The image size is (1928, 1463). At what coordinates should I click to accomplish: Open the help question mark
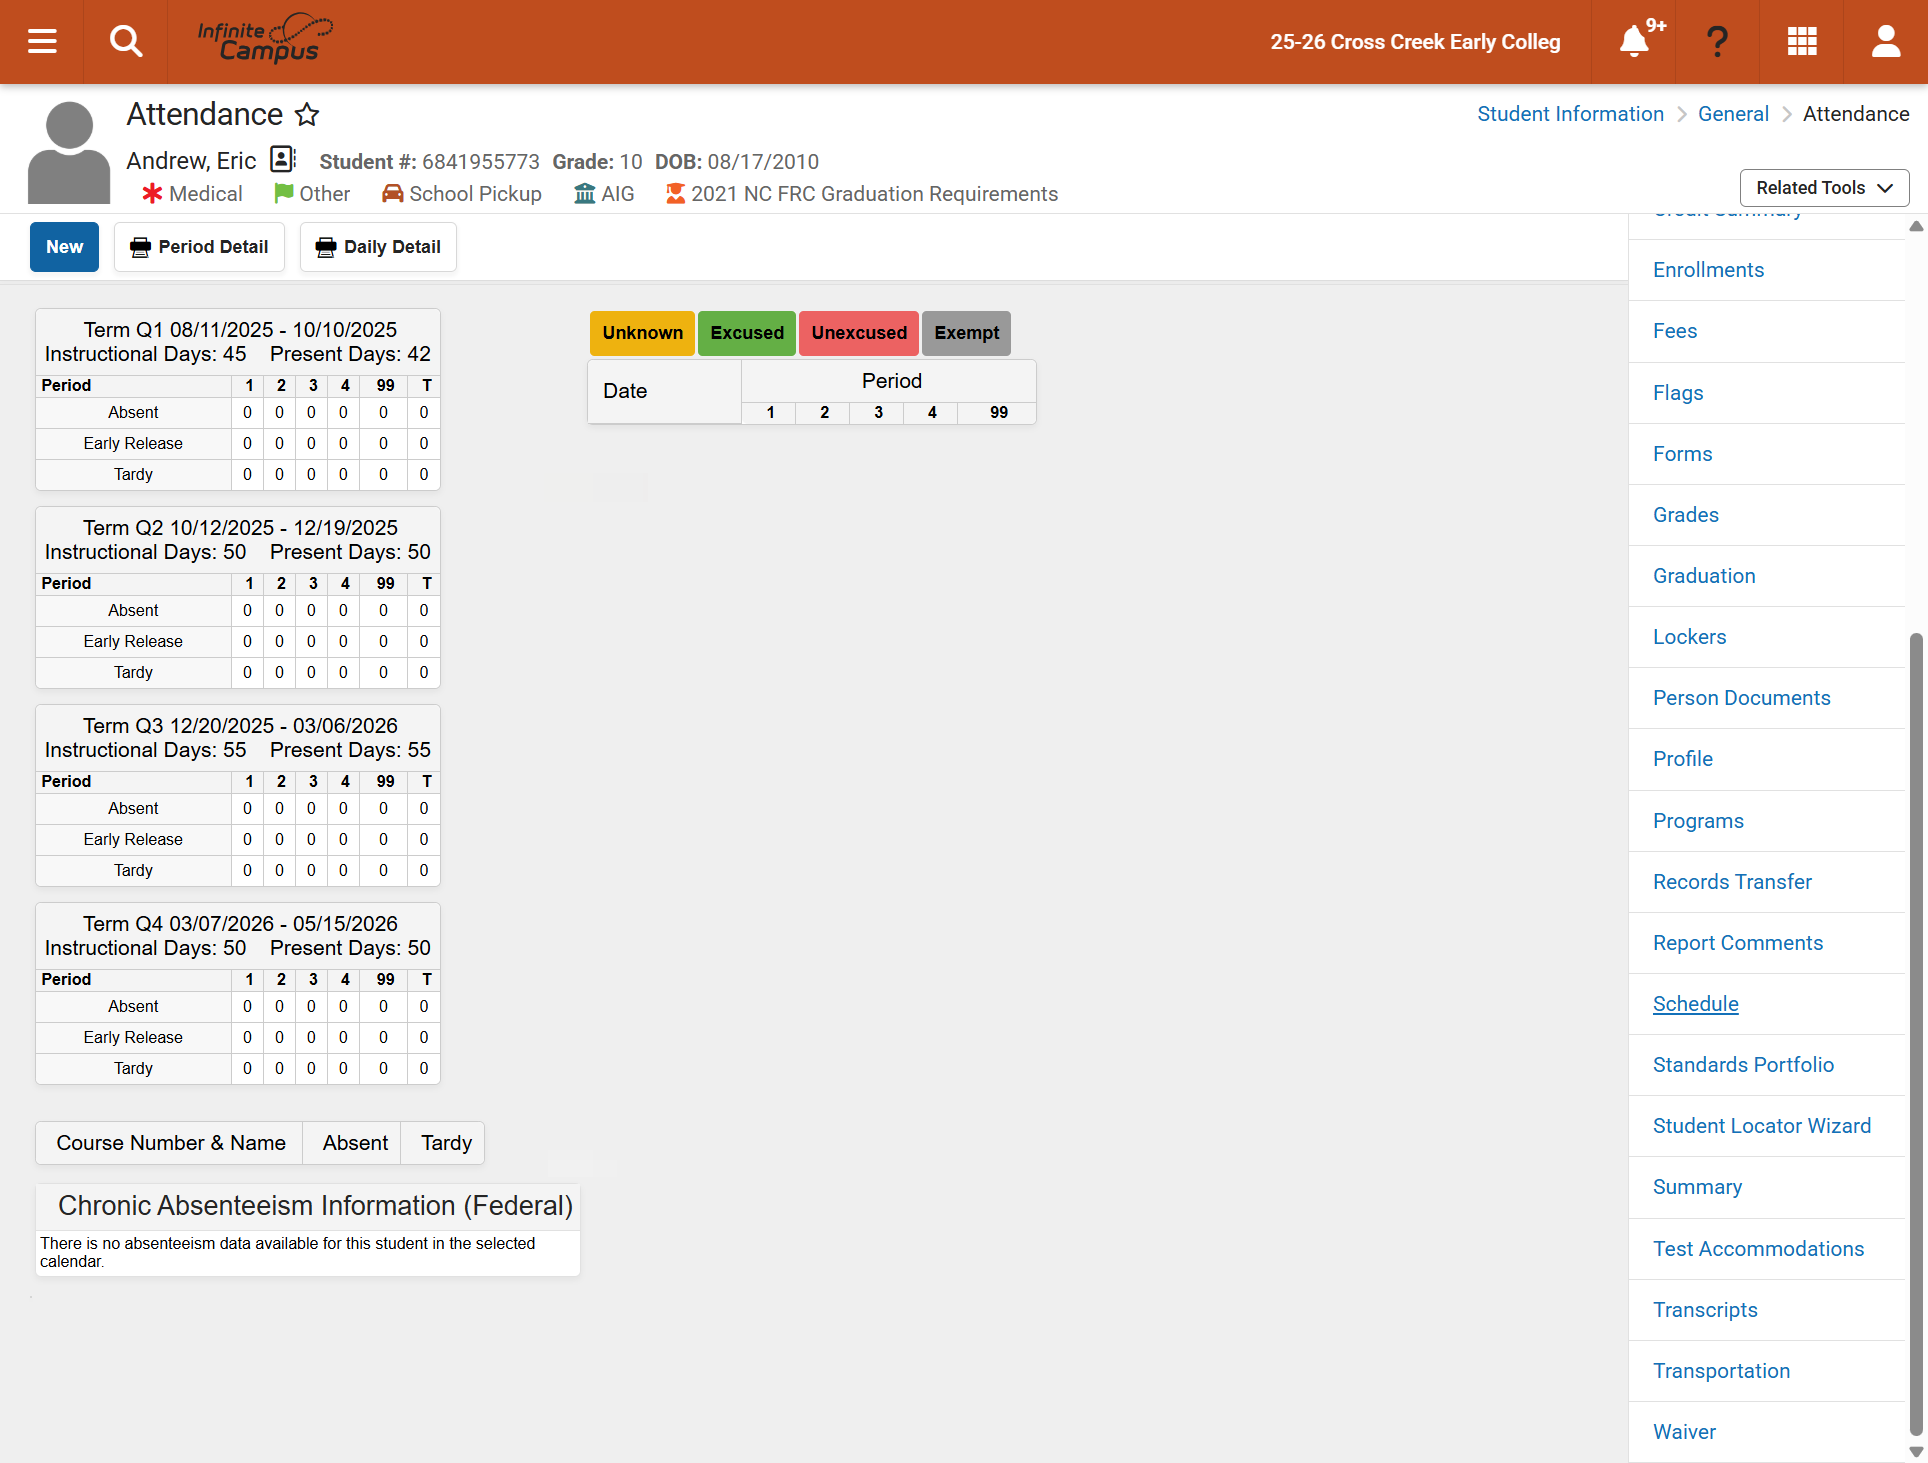1718,41
